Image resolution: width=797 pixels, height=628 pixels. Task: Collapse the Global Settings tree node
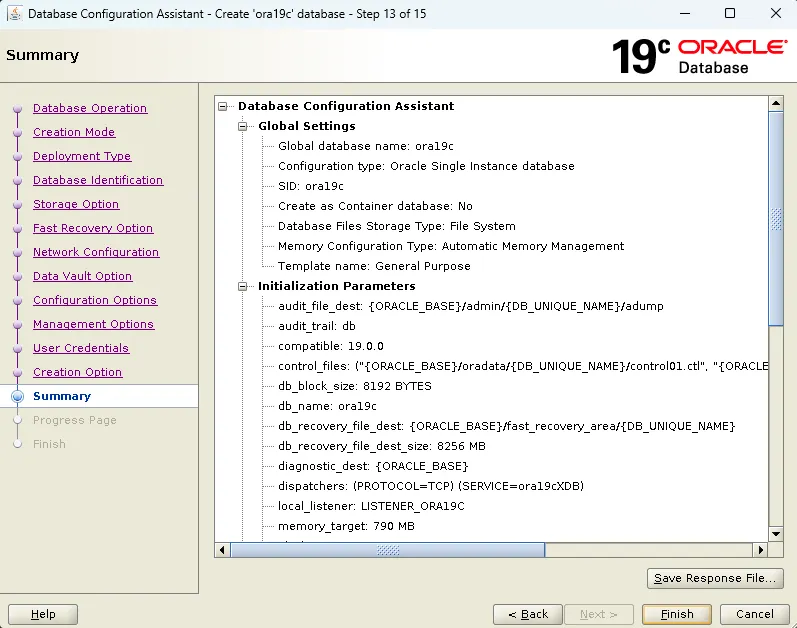tap(243, 126)
